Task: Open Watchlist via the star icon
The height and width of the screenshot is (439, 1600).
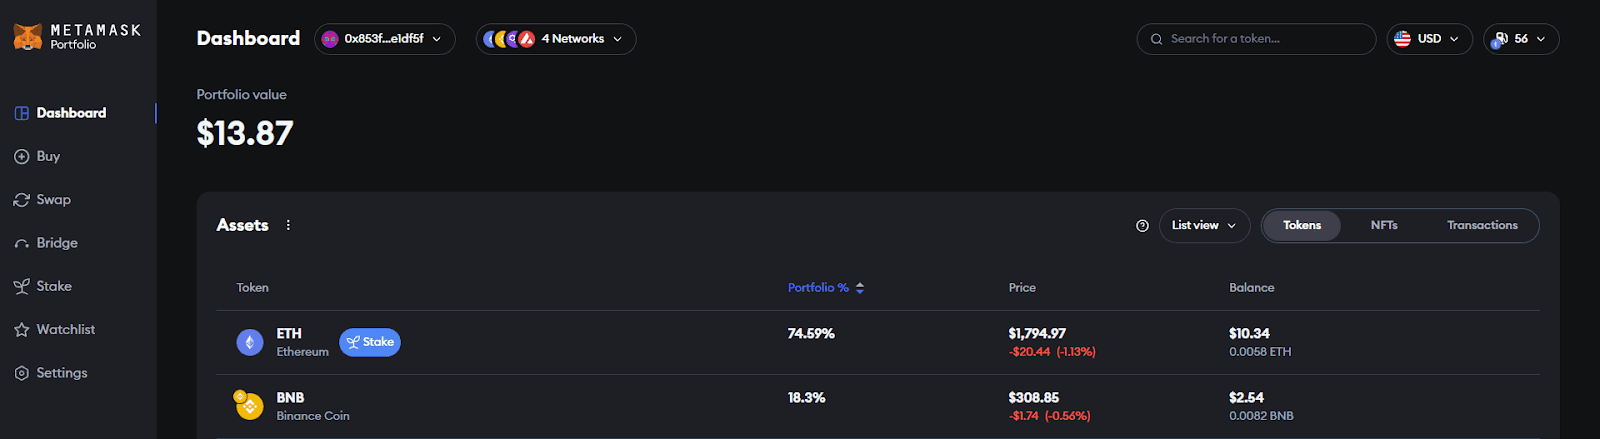Action: [22, 330]
